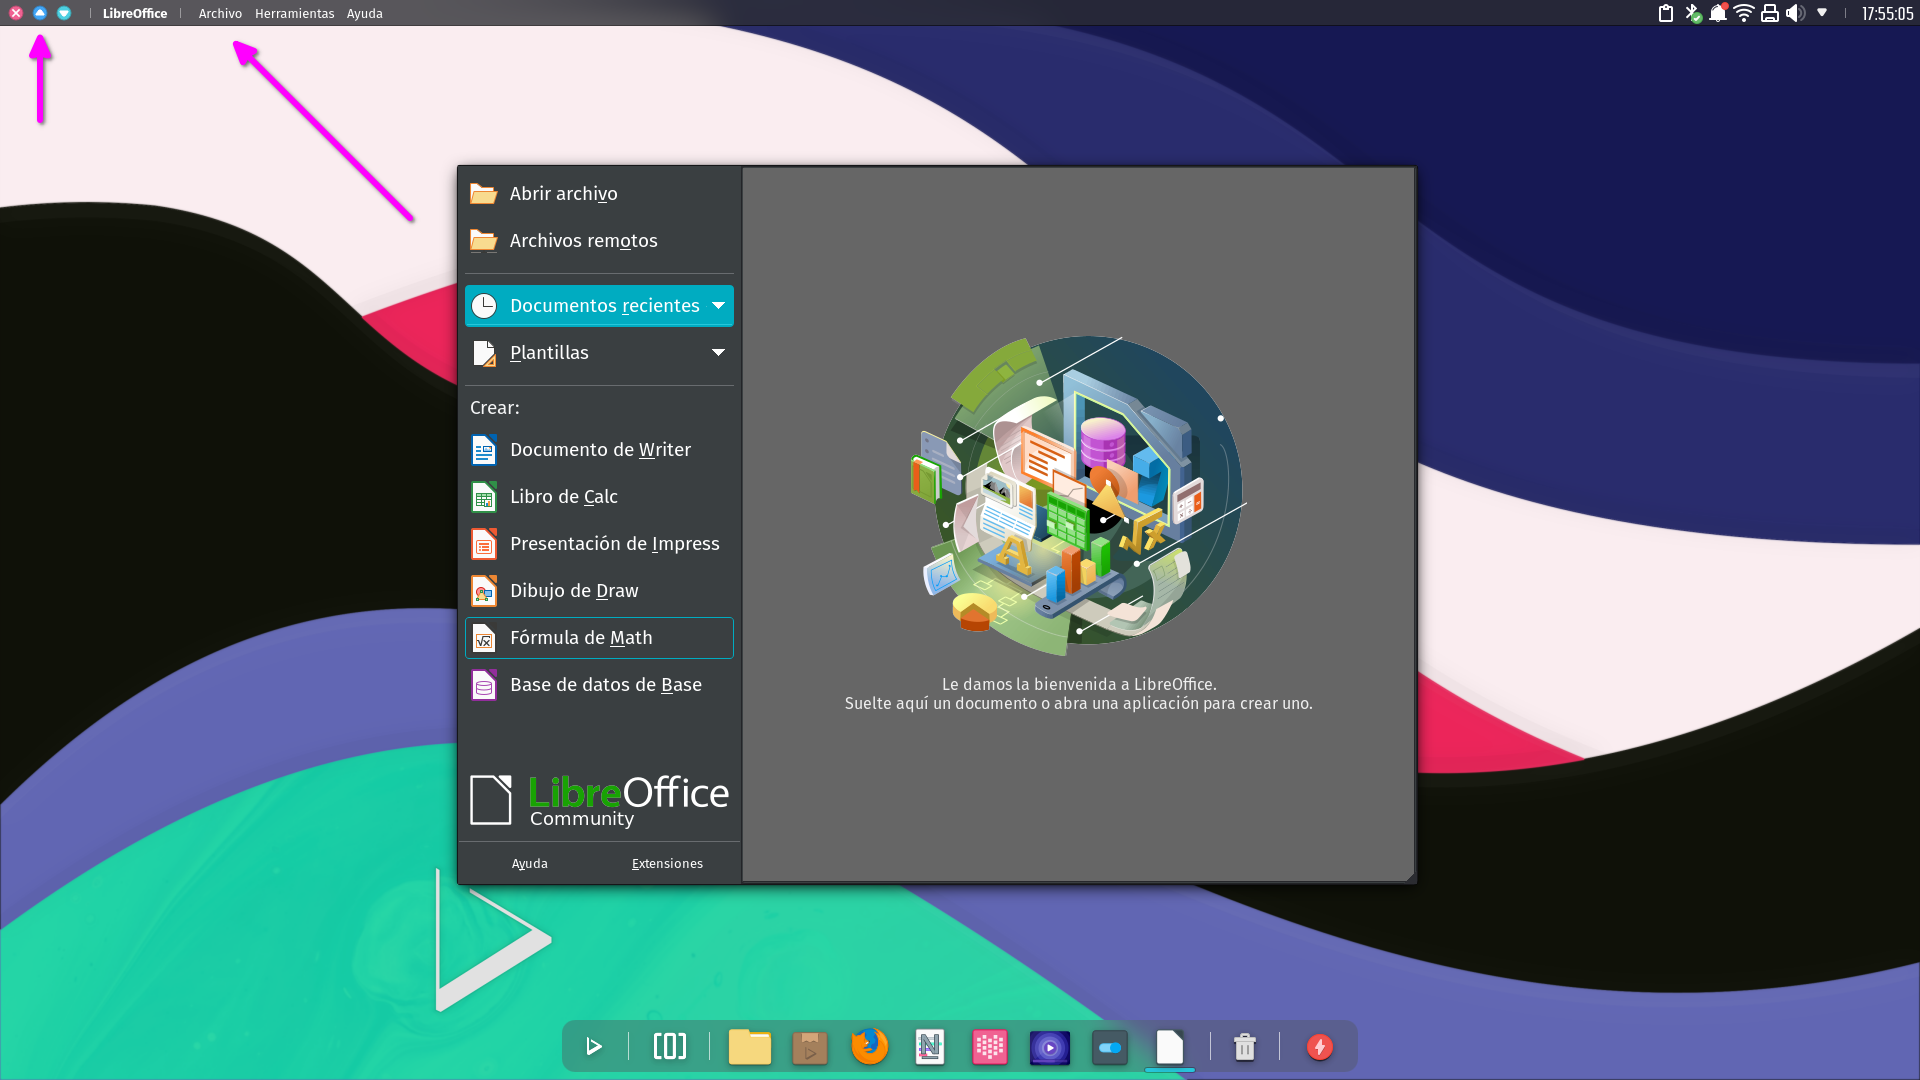Click the window resize grip corner
1920x1080 pixels.
pos(1410,877)
